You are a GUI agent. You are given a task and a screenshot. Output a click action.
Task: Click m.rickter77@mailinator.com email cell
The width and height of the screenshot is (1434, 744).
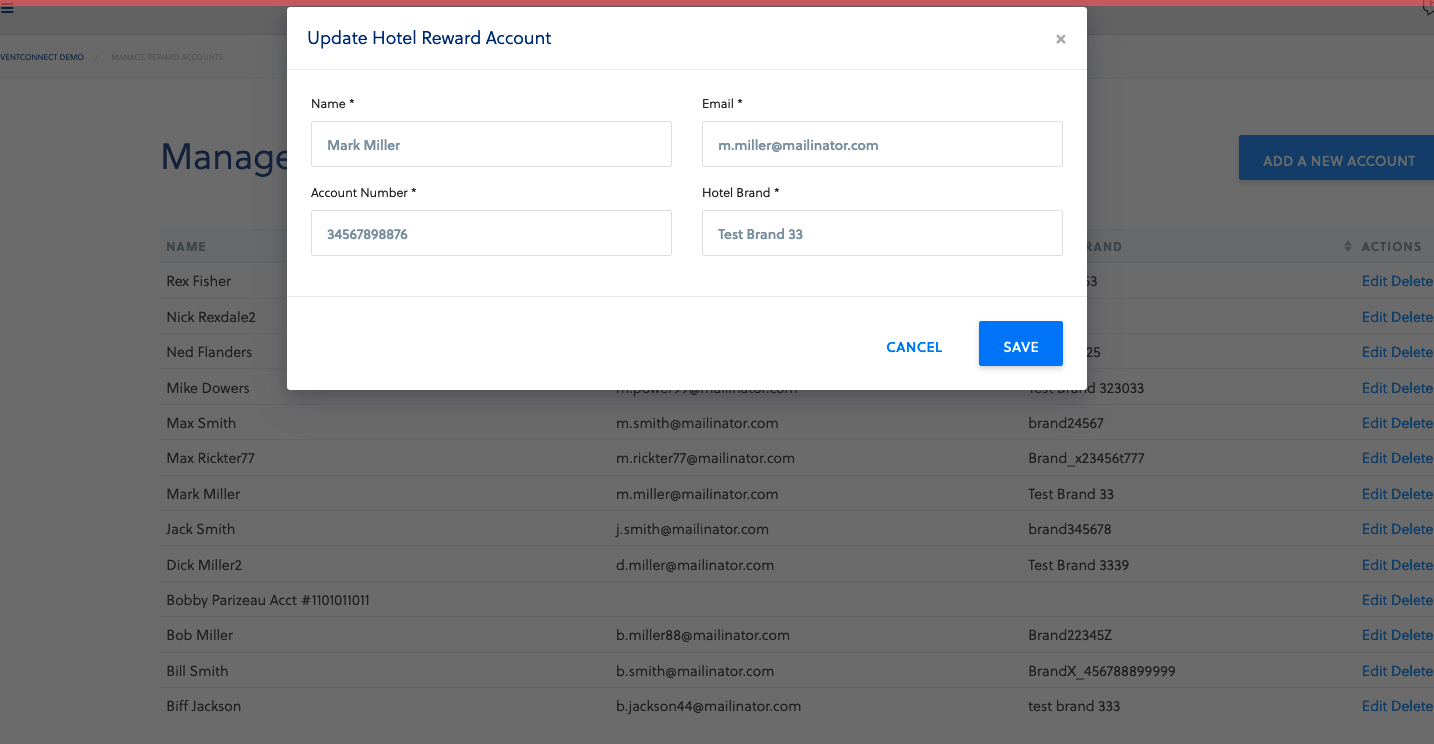(705, 458)
